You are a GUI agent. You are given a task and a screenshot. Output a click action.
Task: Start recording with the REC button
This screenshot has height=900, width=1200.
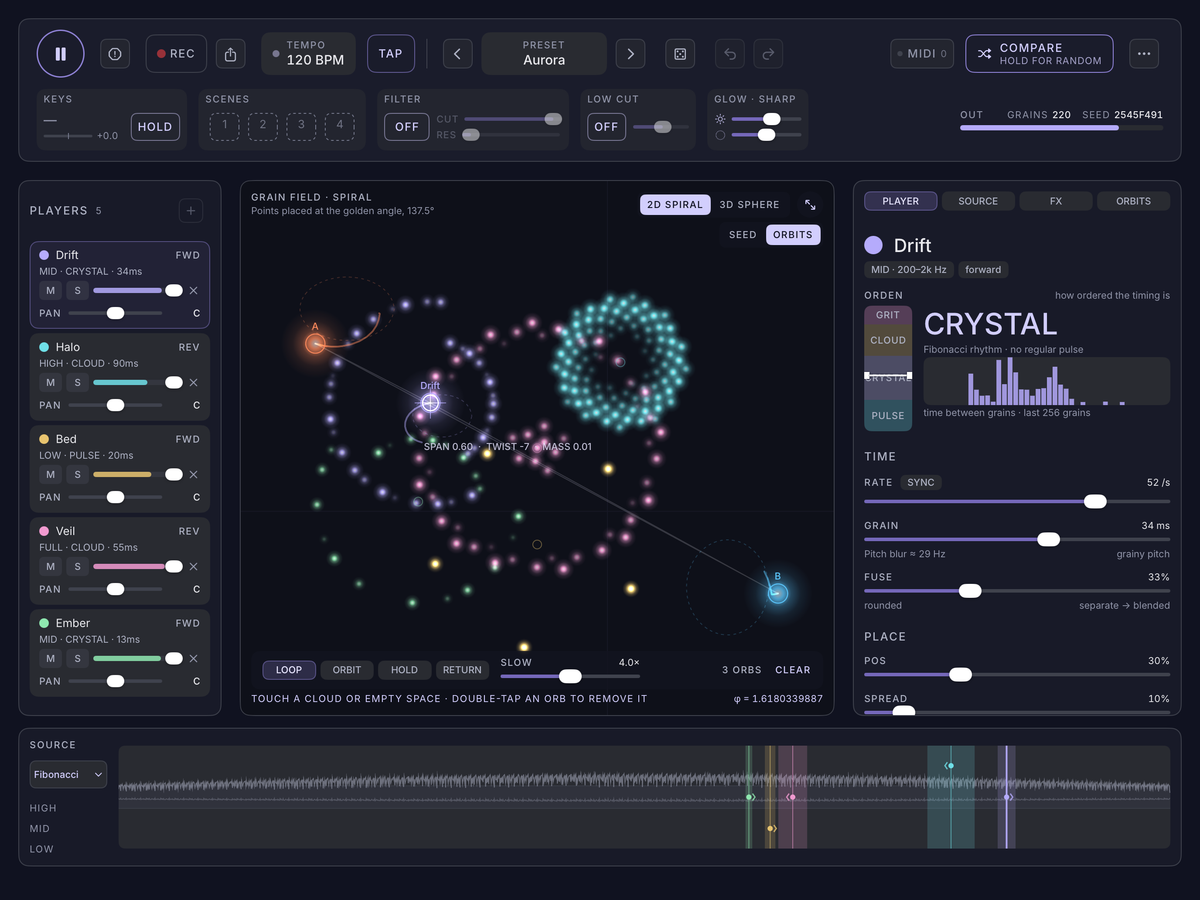point(176,54)
